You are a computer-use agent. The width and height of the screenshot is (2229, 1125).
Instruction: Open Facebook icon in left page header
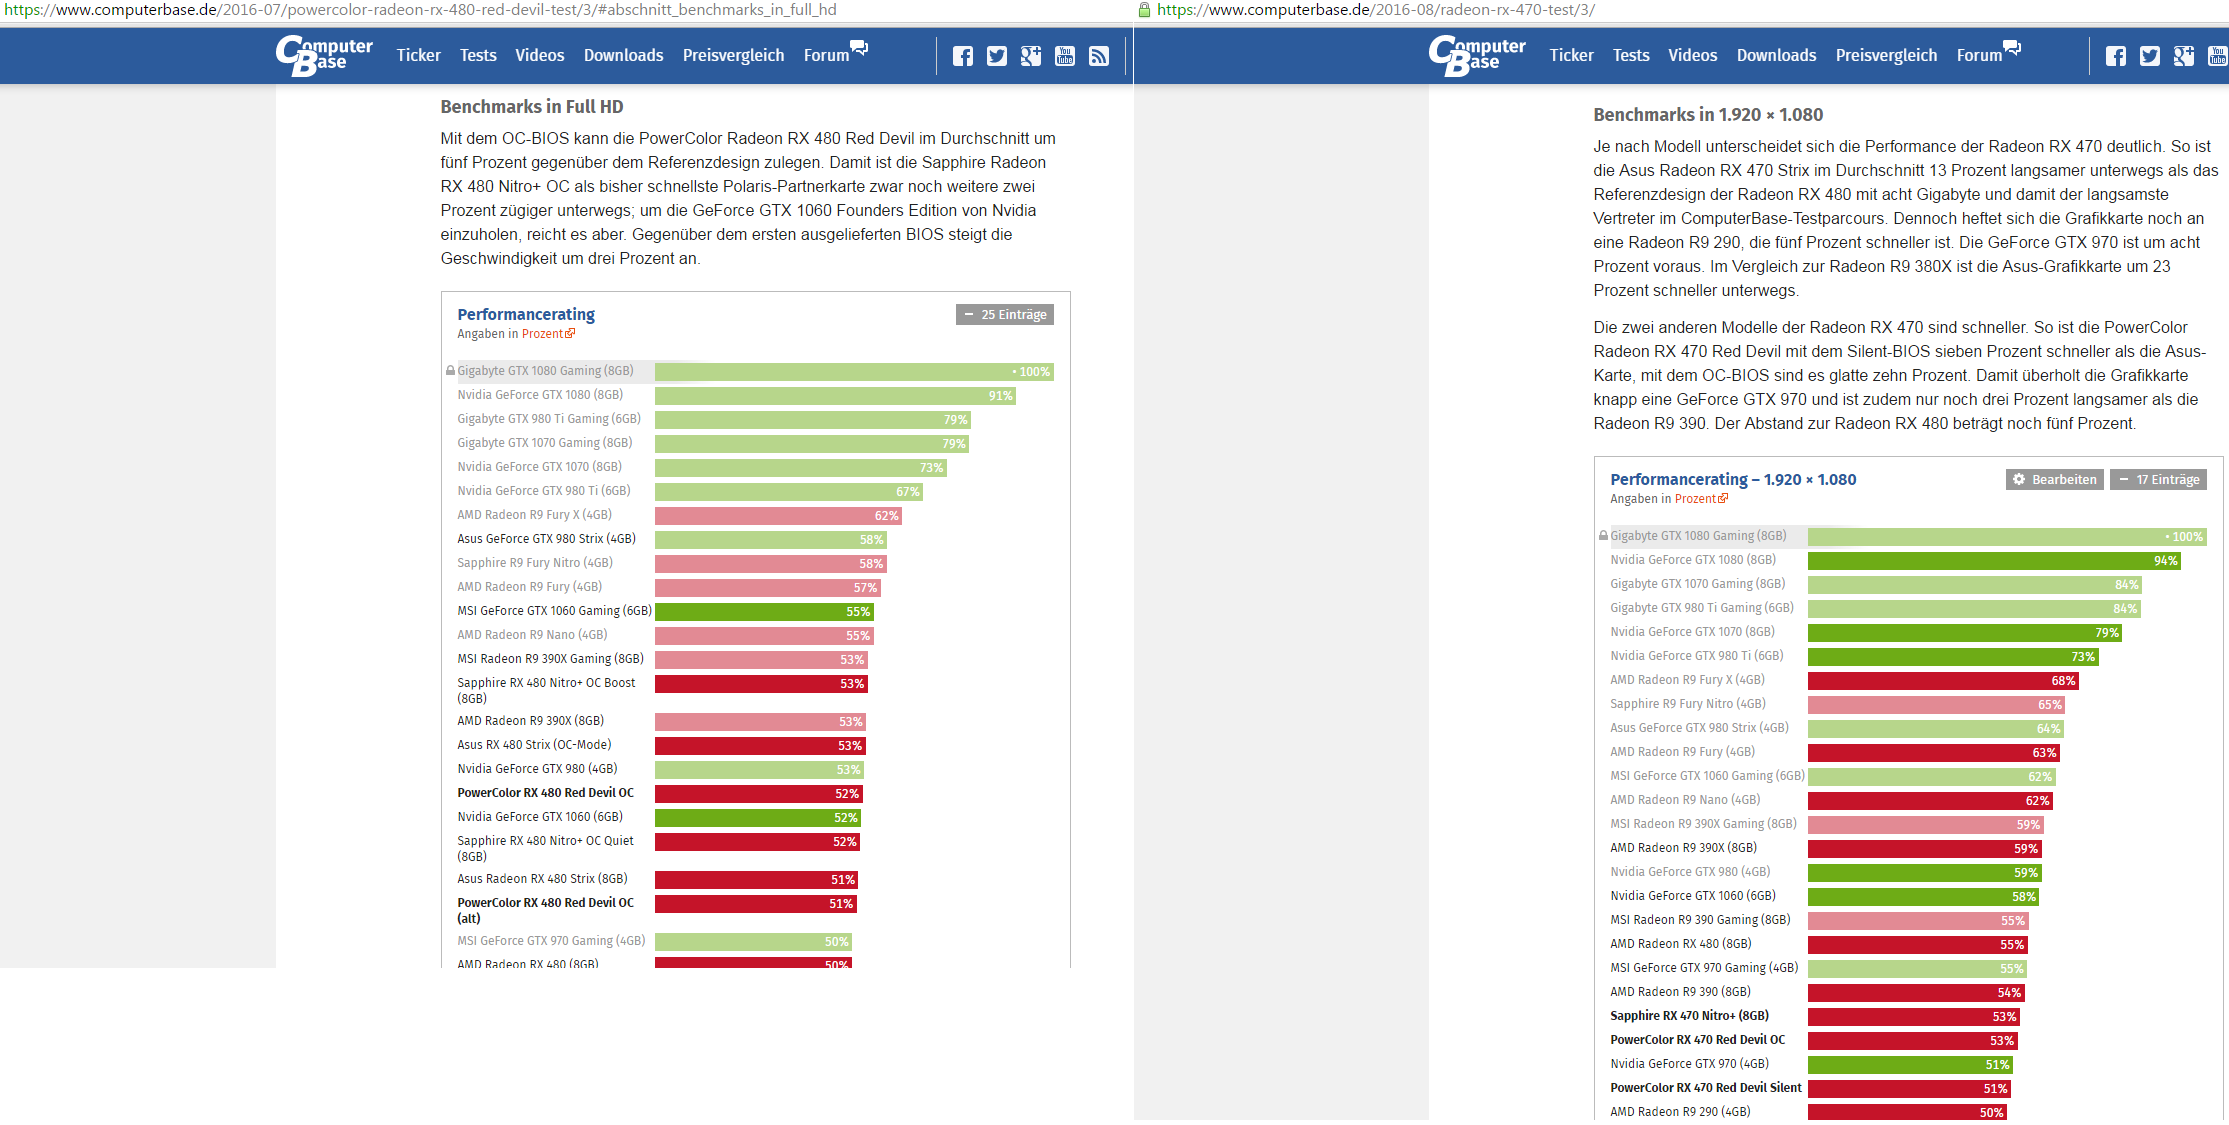point(962,56)
